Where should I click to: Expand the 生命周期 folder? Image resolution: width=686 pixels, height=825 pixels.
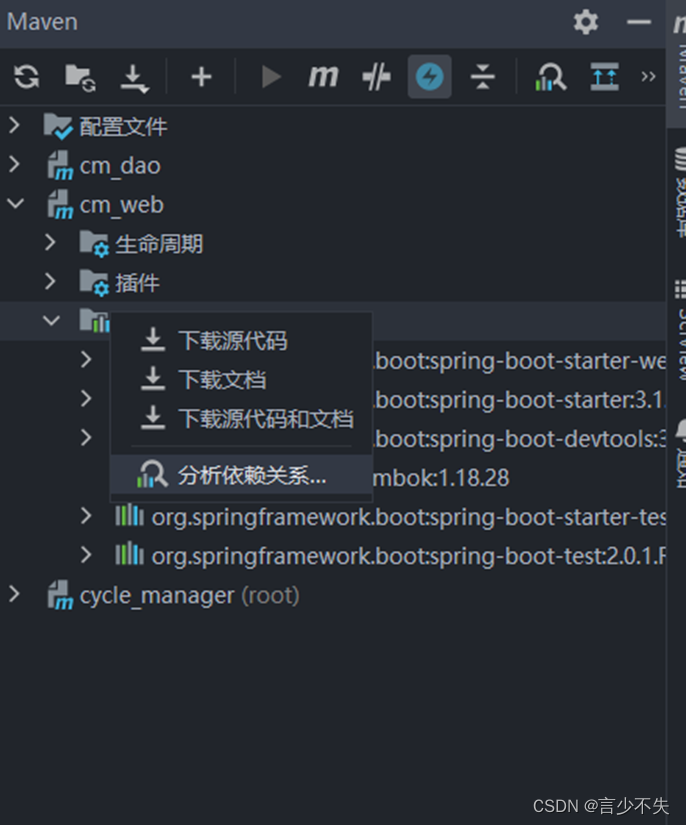click(x=50, y=242)
